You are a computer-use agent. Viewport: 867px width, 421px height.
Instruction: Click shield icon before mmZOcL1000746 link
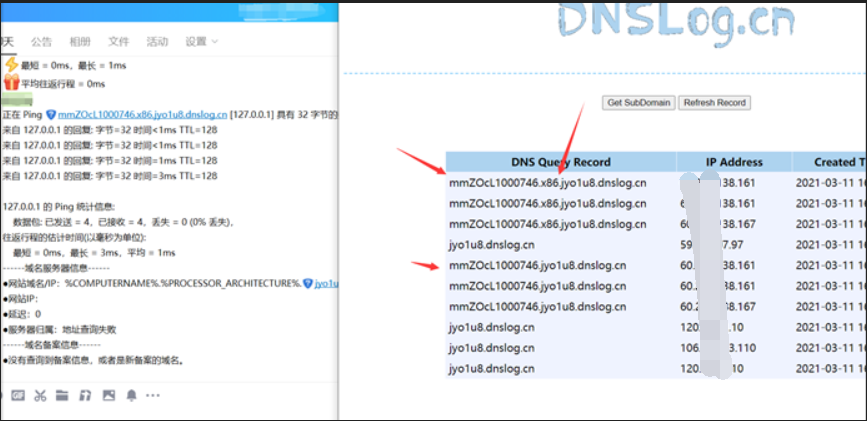[50, 115]
